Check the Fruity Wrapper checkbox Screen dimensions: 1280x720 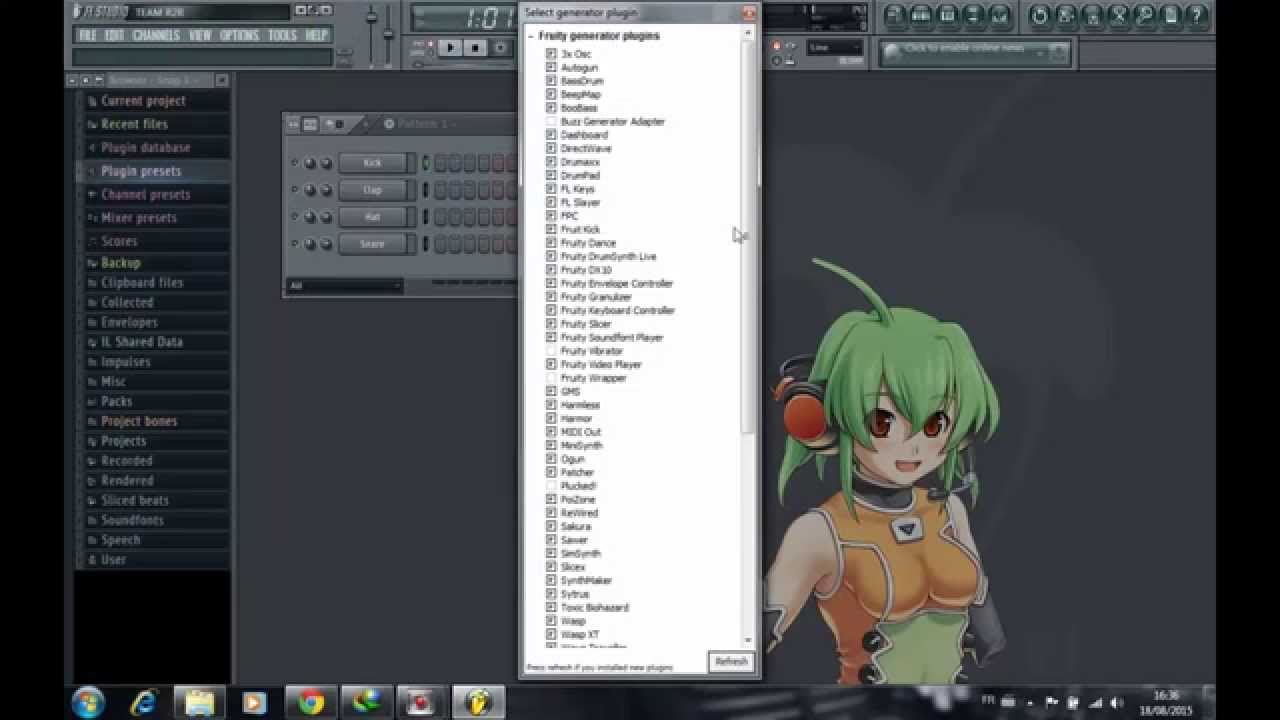(551, 378)
